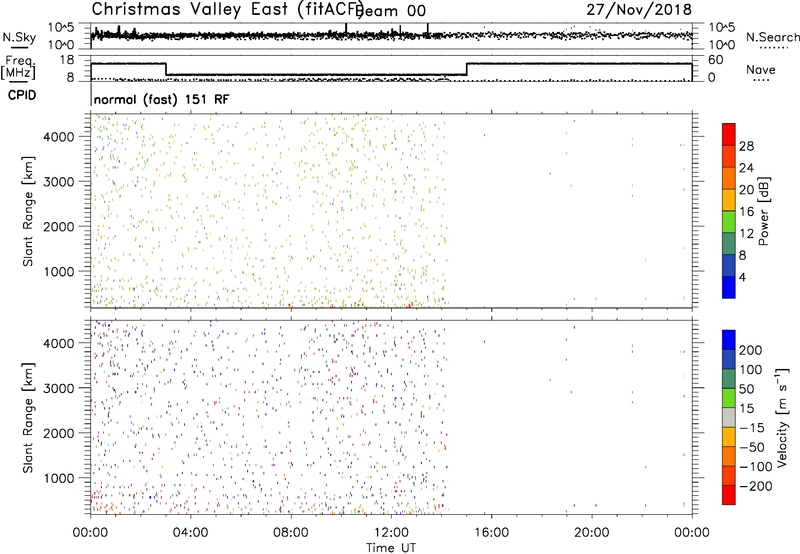800x554 pixels.
Task: Click the '12:00' time tick label
Action: coord(391,533)
